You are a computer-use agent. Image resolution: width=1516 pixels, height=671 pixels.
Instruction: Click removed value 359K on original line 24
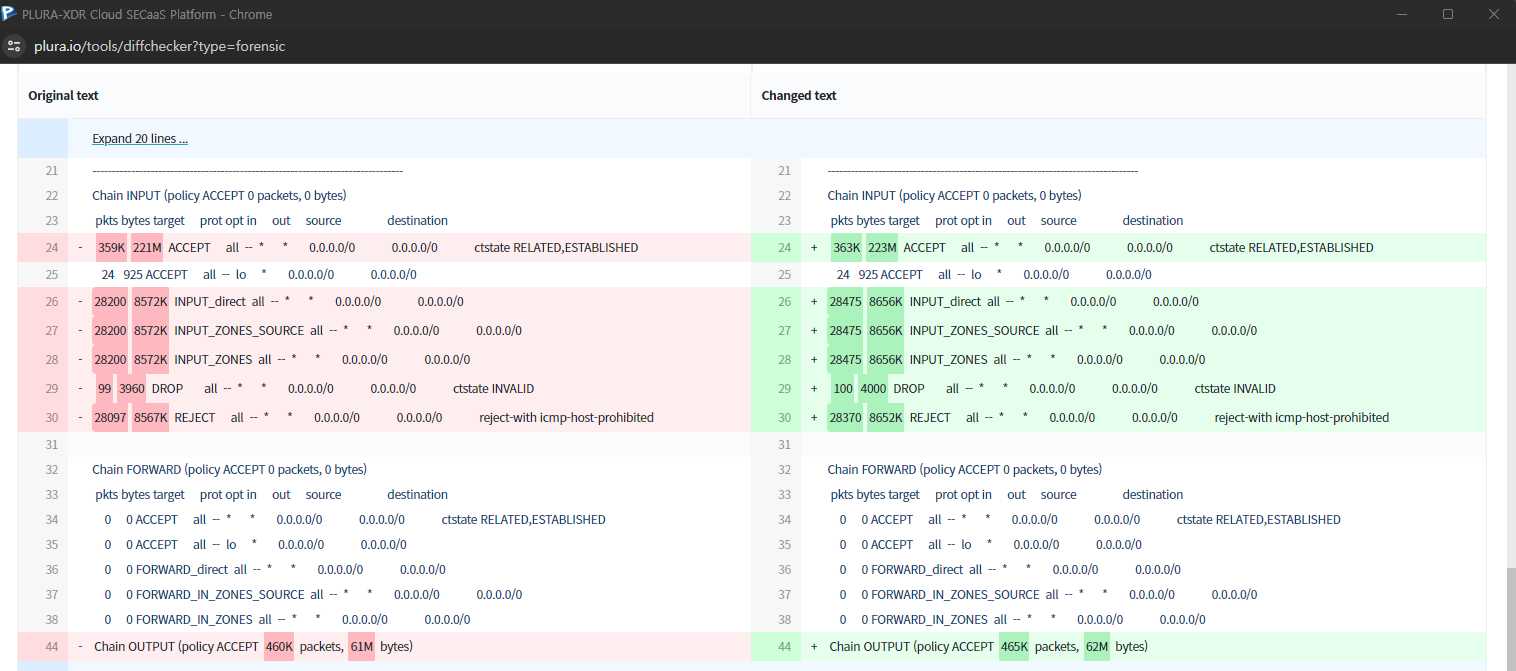point(111,248)
